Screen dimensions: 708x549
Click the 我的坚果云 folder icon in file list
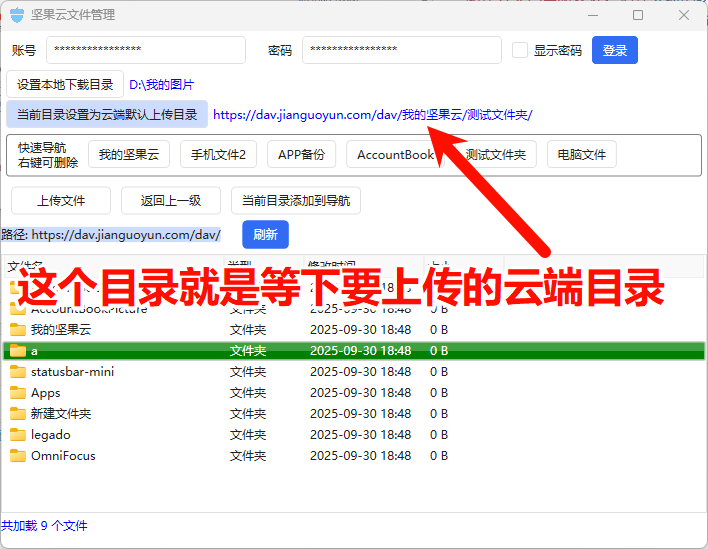coord(17,330)
